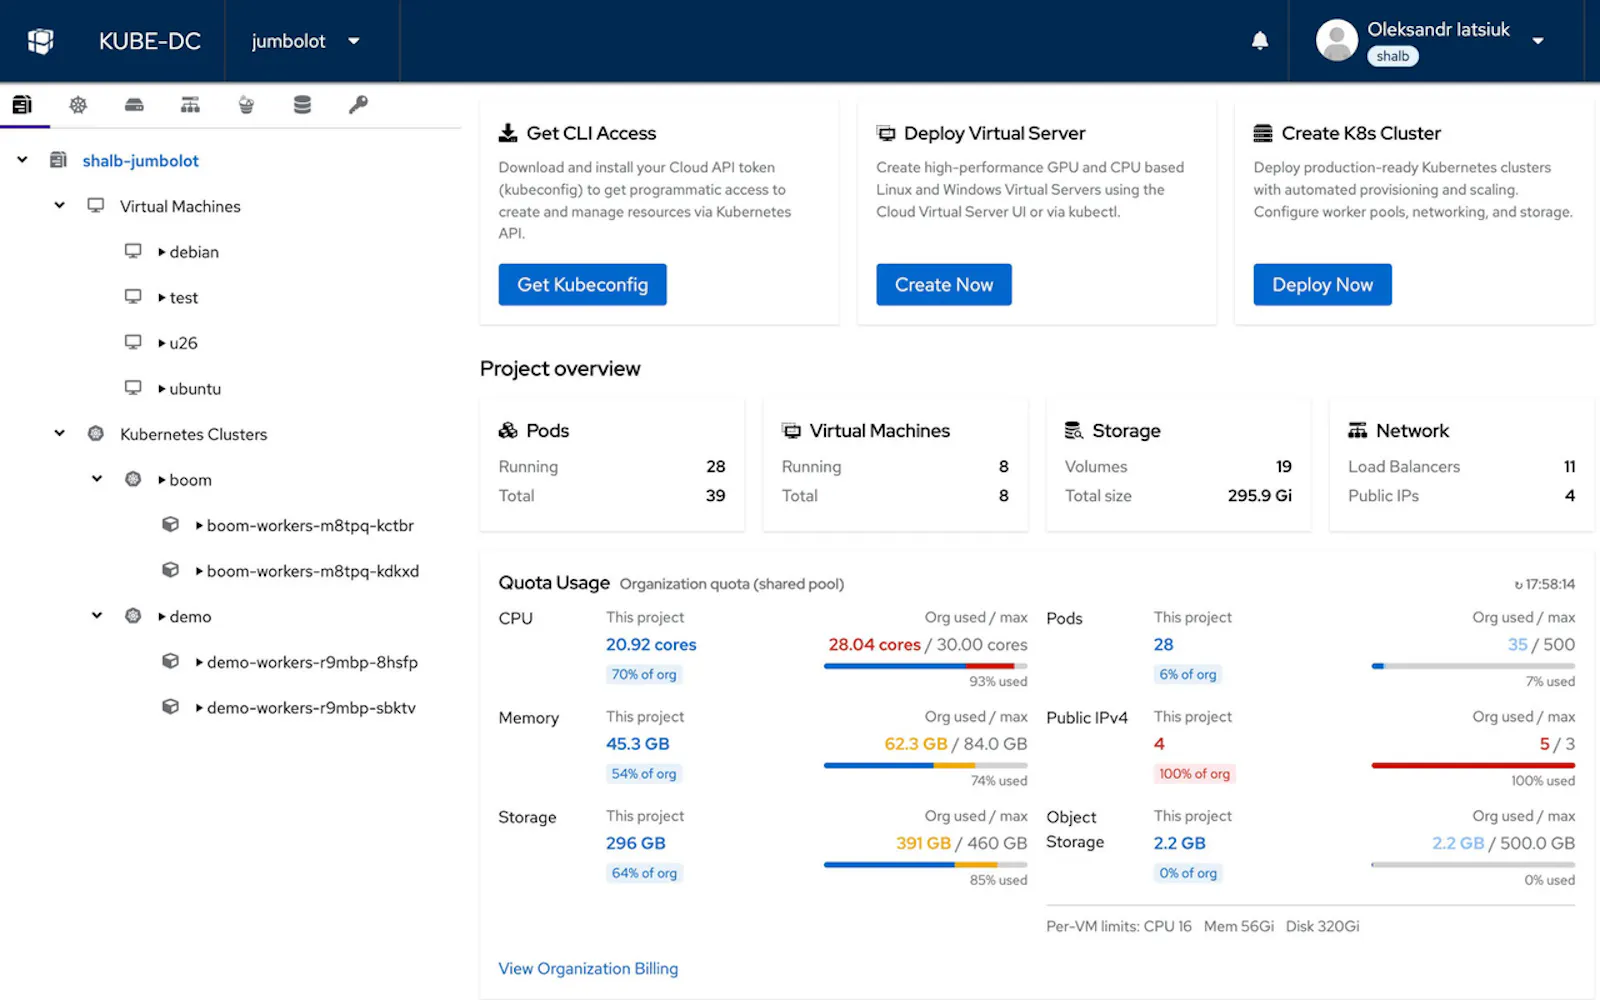Switch to the Kubernetes helm-wheel tab icon

pos(78,104)
